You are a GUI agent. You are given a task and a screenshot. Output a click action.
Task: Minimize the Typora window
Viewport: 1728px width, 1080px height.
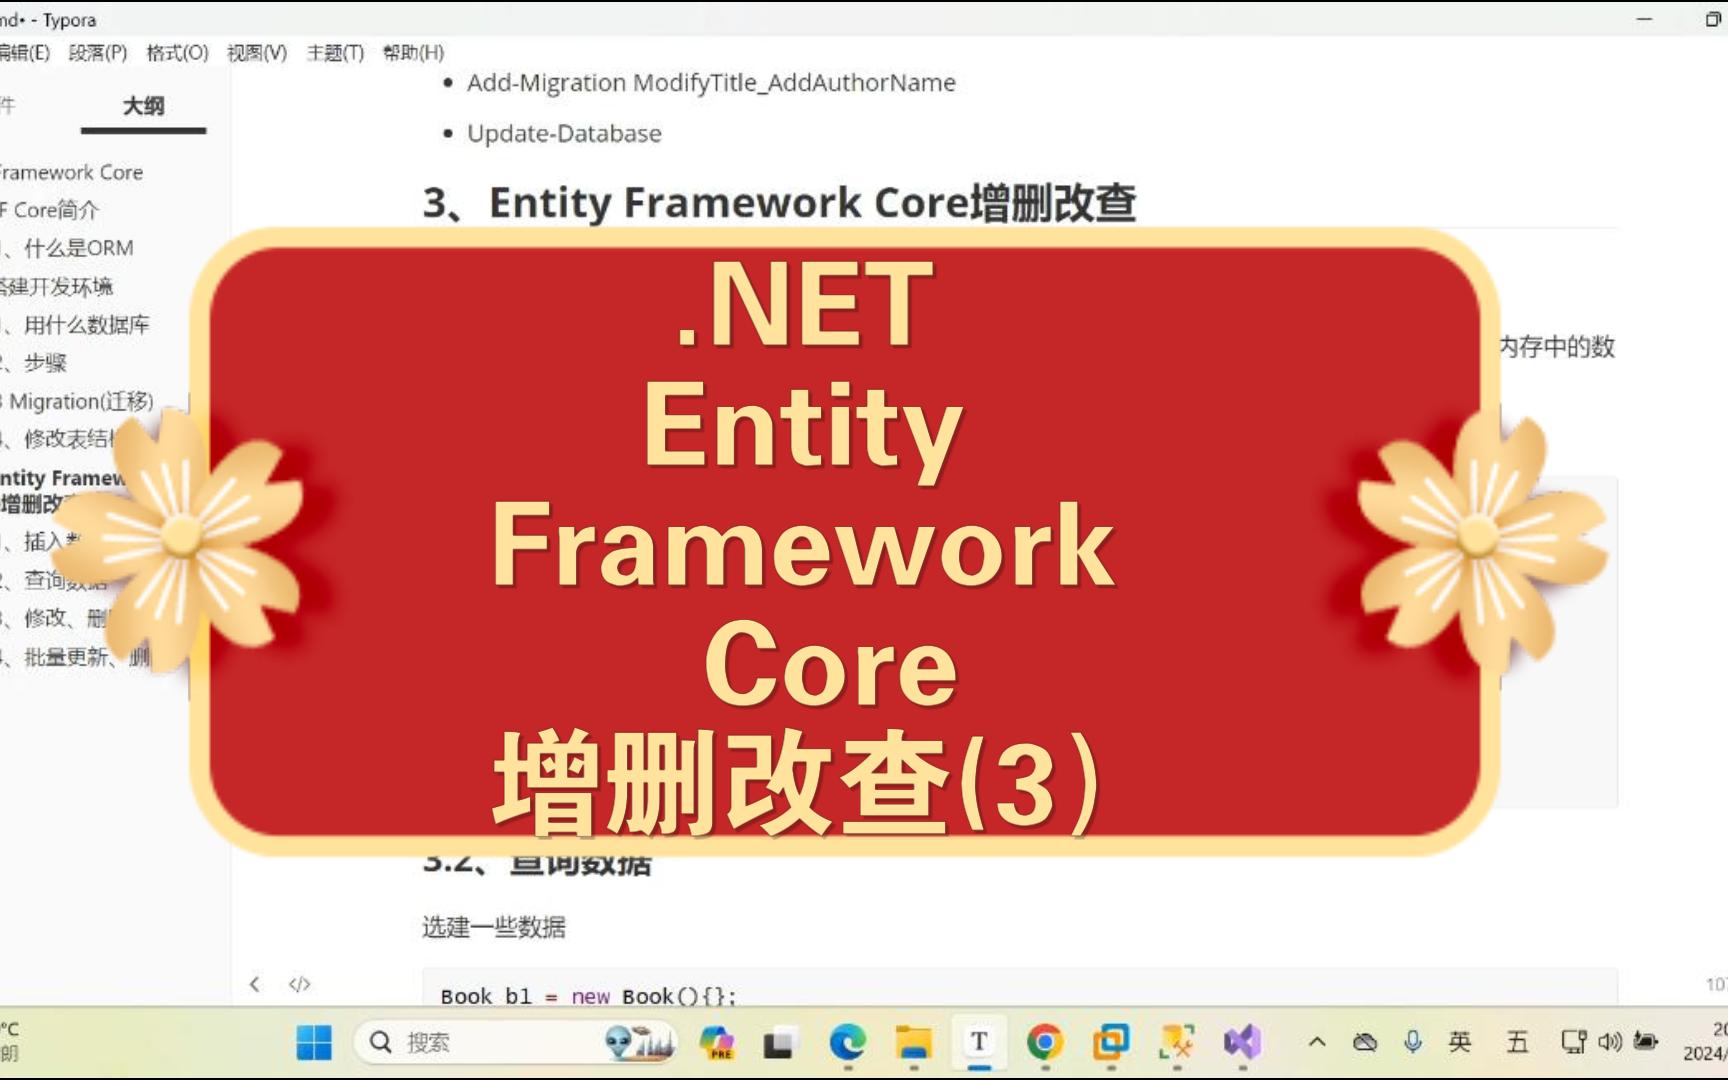coord(1644,19)
